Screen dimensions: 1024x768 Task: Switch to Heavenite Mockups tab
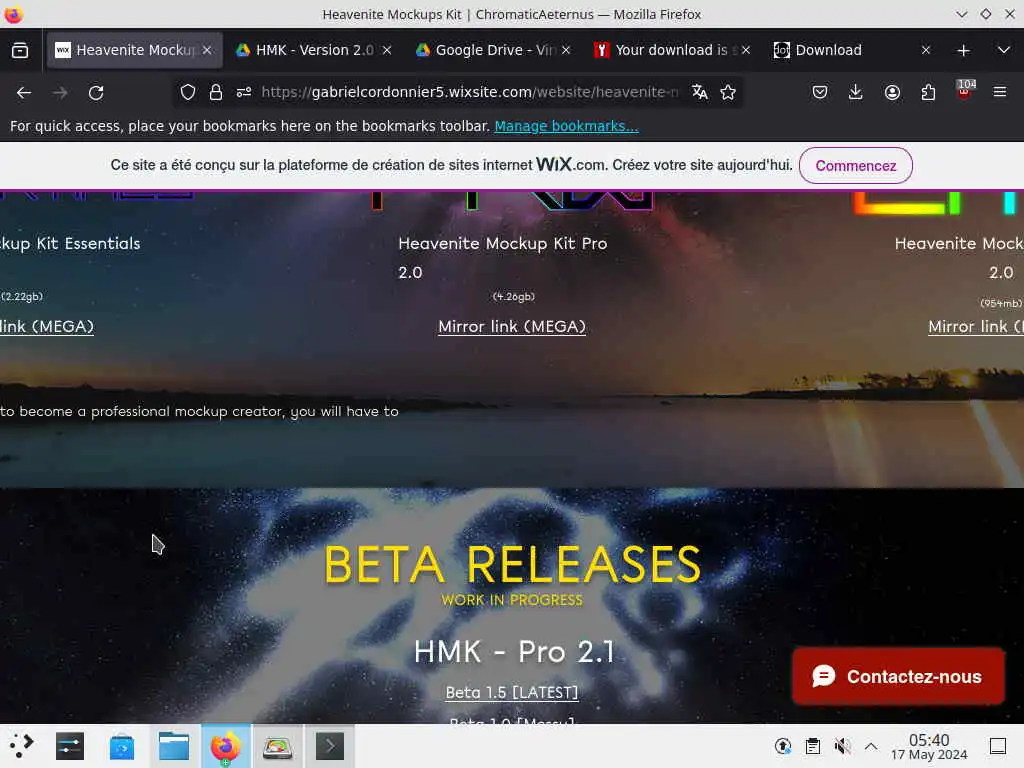tap(135, 50)
